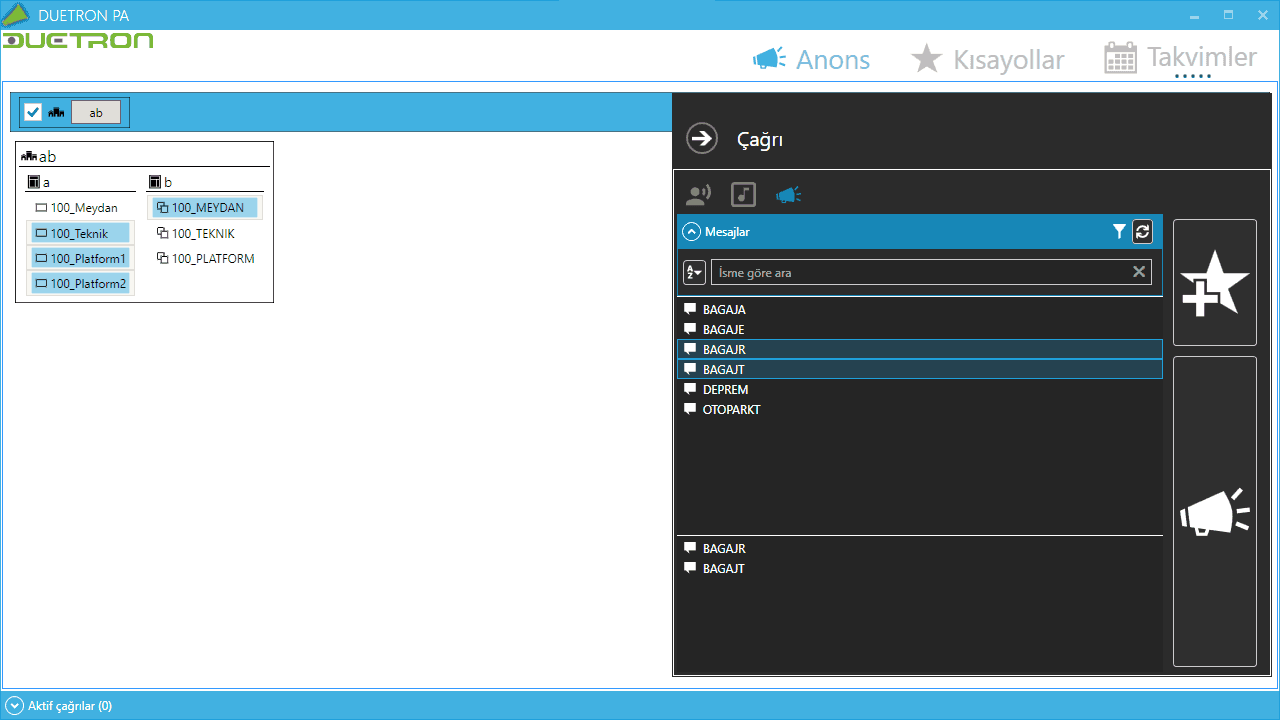Select the blue megaphone messages icon

point(788,195)
